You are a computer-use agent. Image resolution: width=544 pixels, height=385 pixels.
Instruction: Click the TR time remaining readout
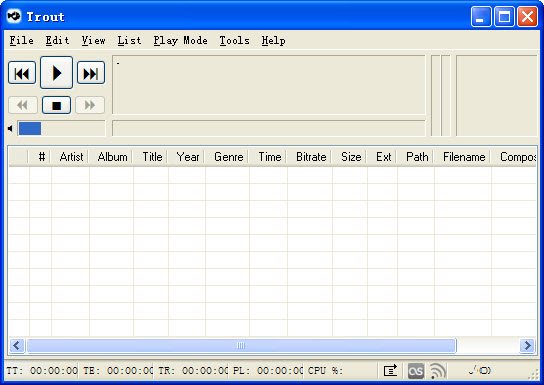[193, 370]
